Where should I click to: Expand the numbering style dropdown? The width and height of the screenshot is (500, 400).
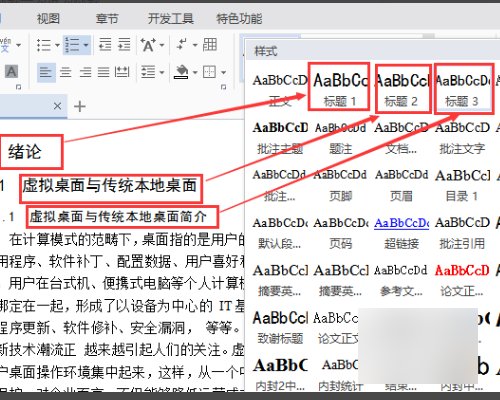[x=86, y=45]
